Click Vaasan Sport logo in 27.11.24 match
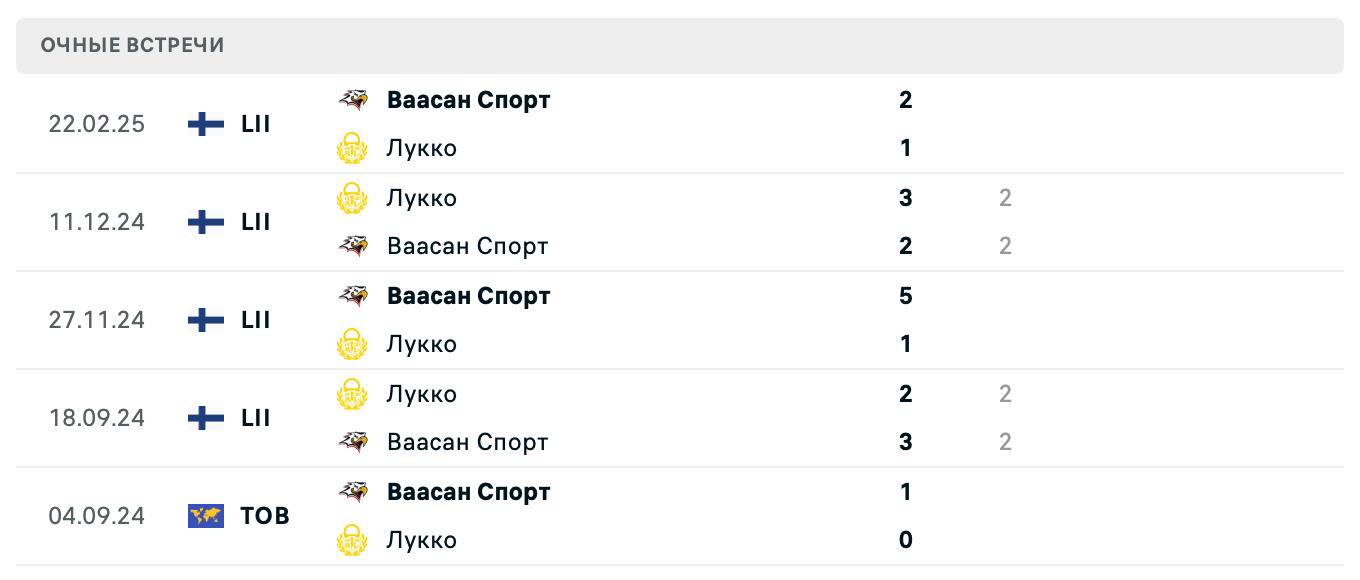This screenshot has height=580, width=1360. tap(352, 296)
